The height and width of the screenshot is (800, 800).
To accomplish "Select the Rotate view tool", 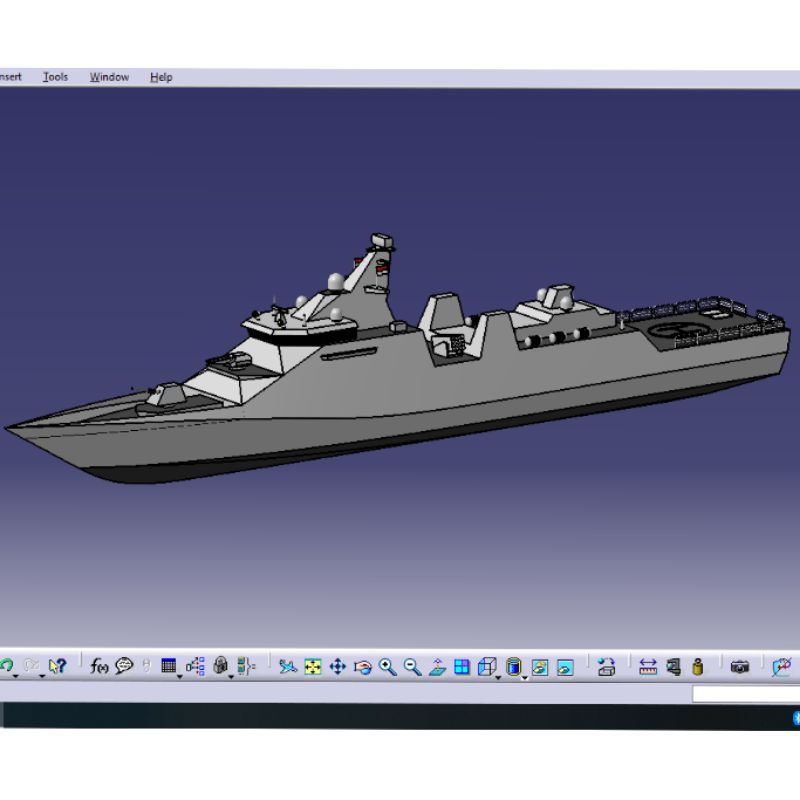I will tap(362, 666).
